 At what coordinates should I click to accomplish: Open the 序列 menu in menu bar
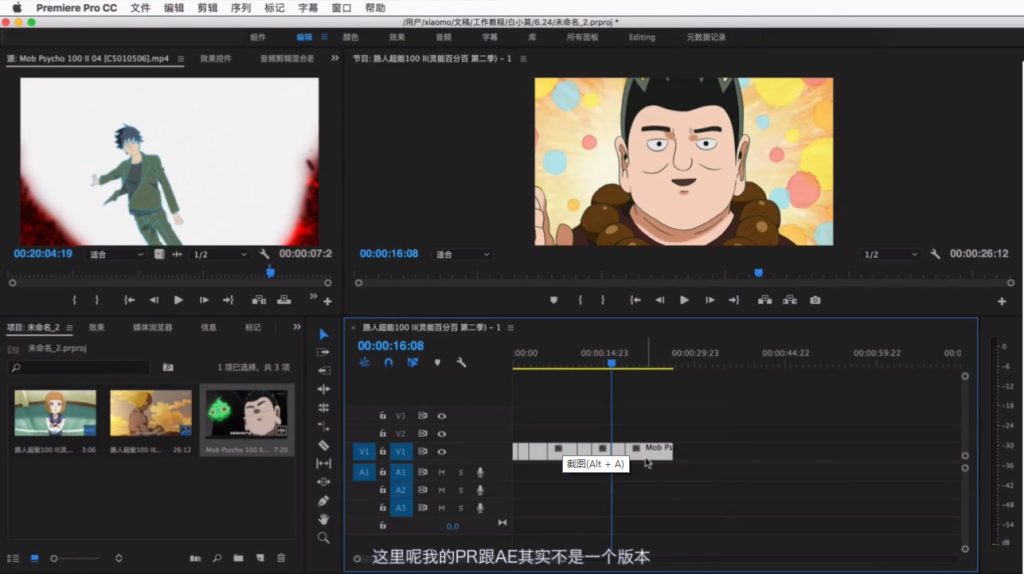[x=240, y=8]
